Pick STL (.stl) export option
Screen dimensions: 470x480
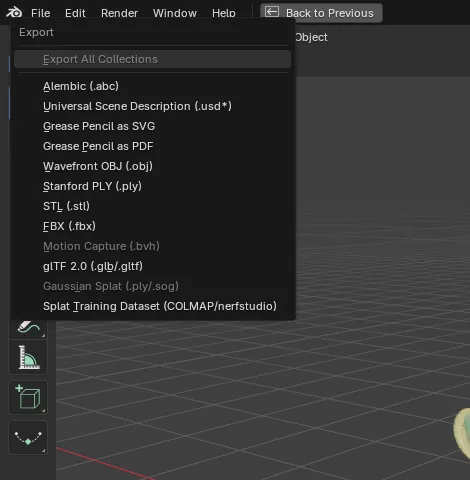(152, 206)
